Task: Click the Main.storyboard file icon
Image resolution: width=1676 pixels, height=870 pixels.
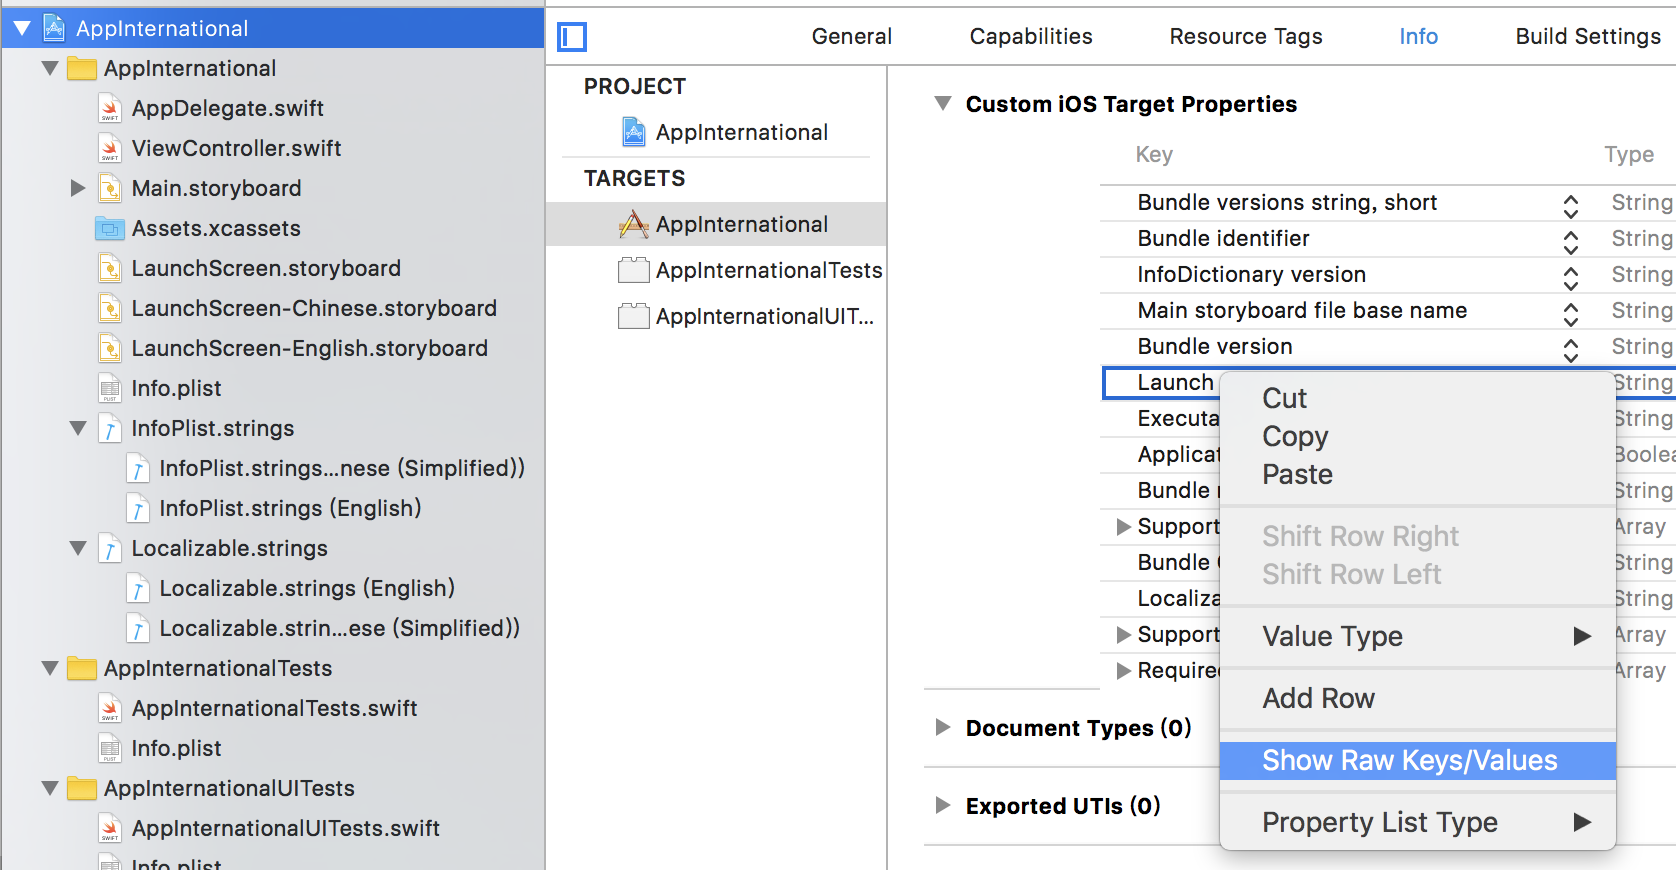Action: click(110, 188)
